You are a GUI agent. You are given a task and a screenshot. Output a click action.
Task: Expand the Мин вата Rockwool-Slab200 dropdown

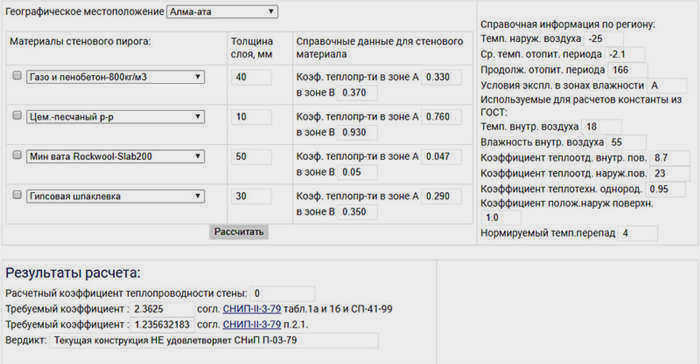116,156
